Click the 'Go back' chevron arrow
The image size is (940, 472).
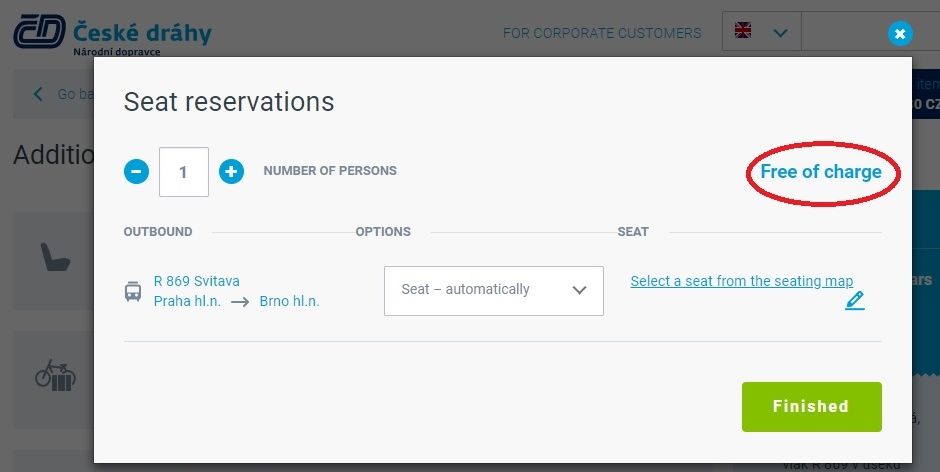[38, 94]
